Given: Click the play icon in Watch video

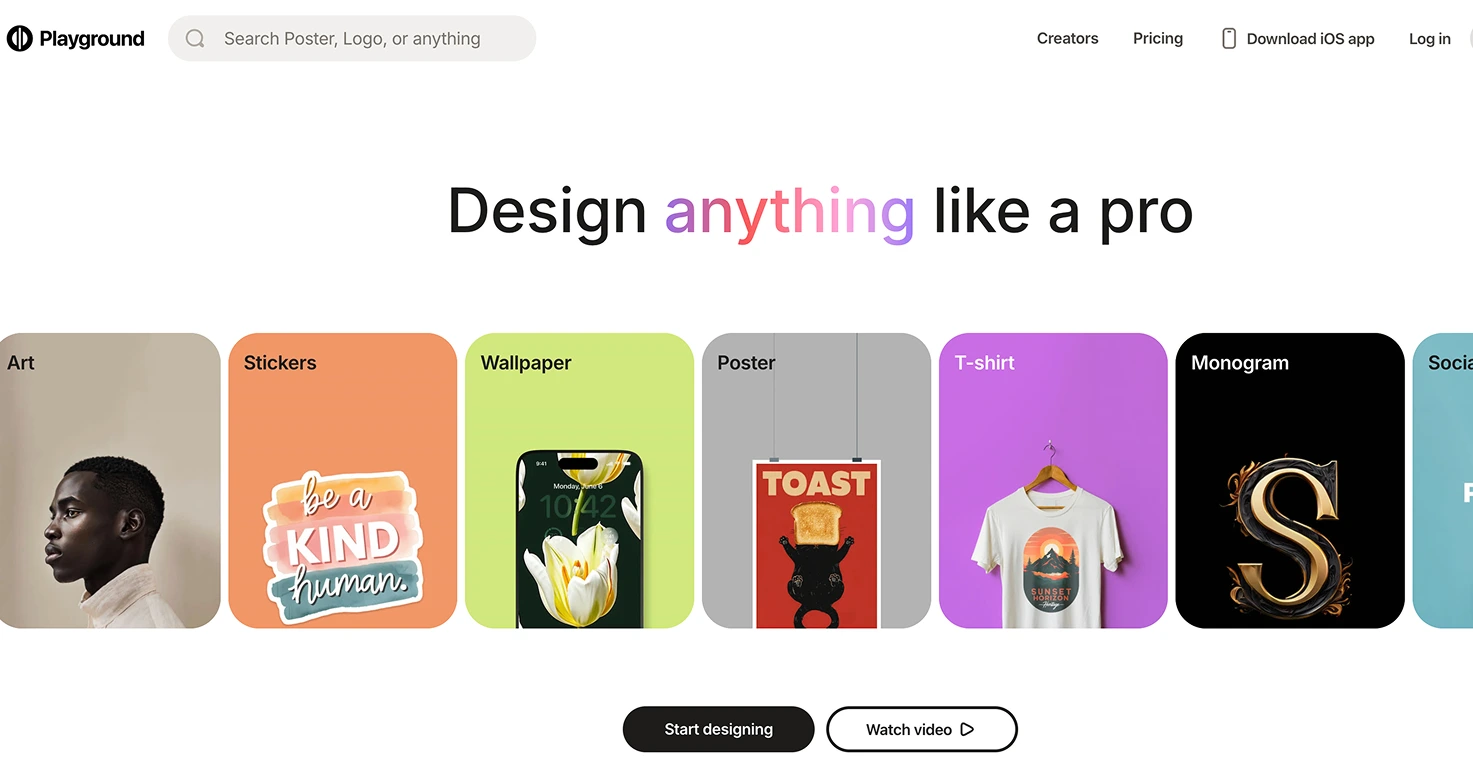Looking at the screenshot, I should [967, 729].
